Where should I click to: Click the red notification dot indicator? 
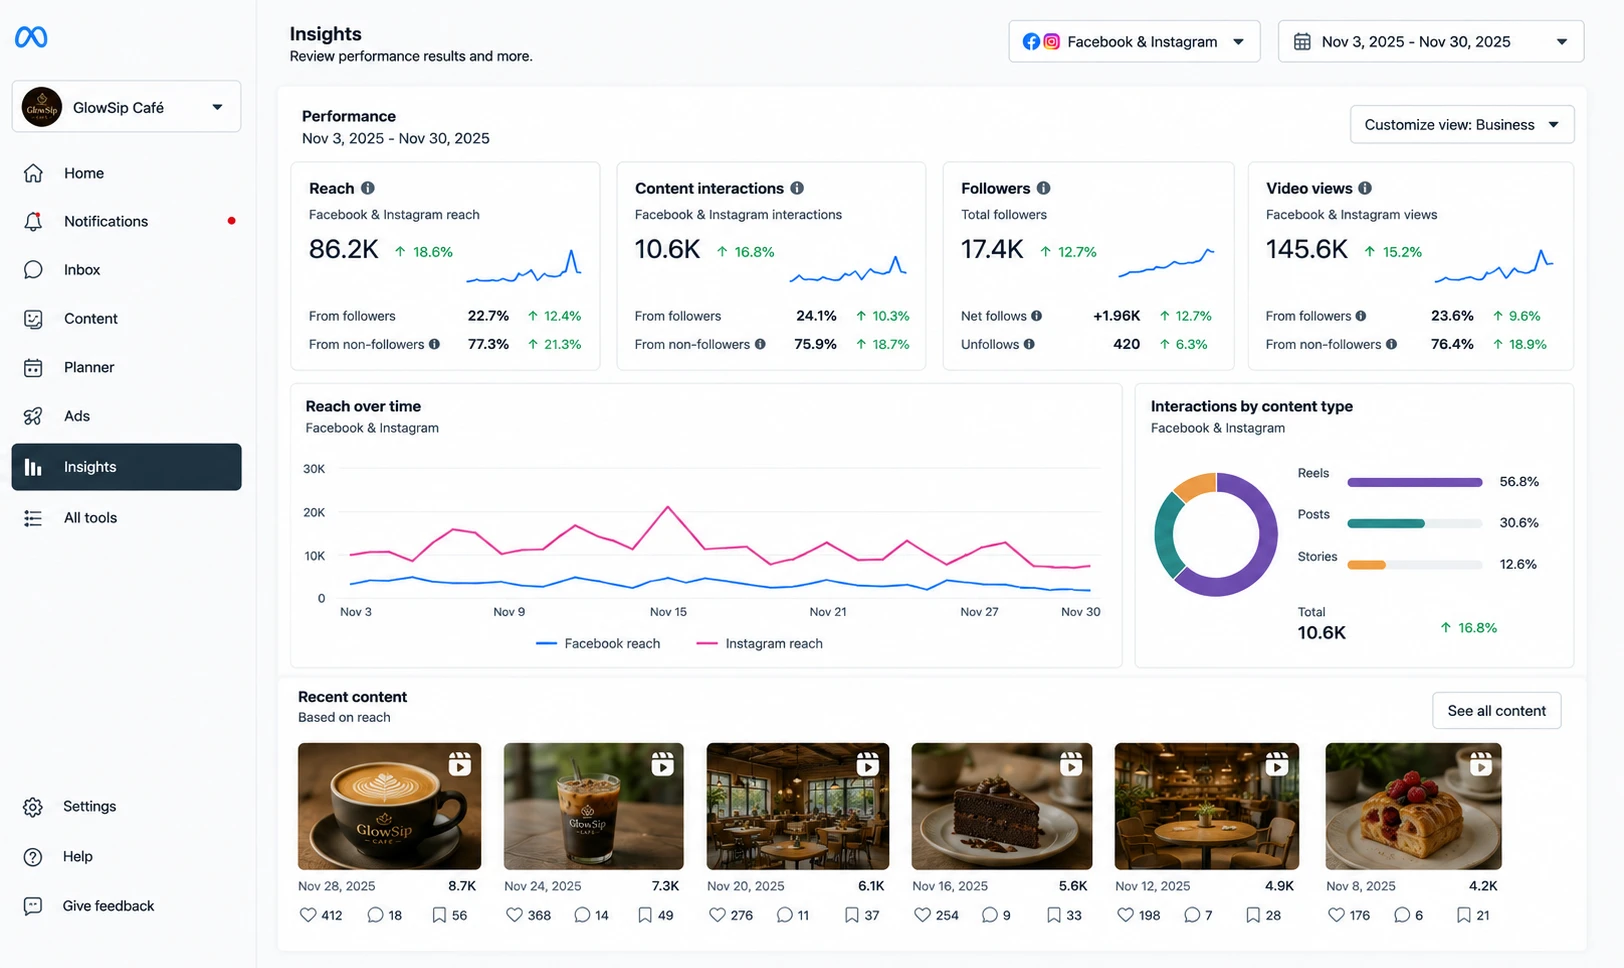[x=231, y=221]
